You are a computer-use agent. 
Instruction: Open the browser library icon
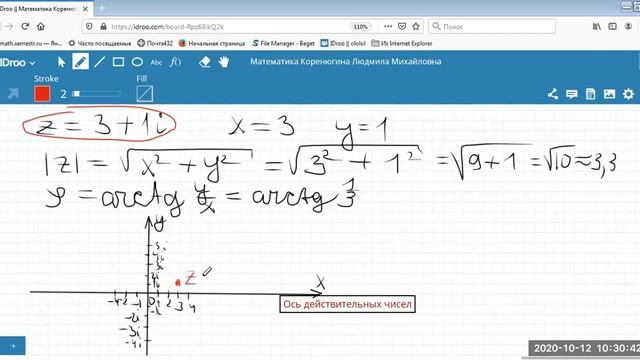pos(597,27)
